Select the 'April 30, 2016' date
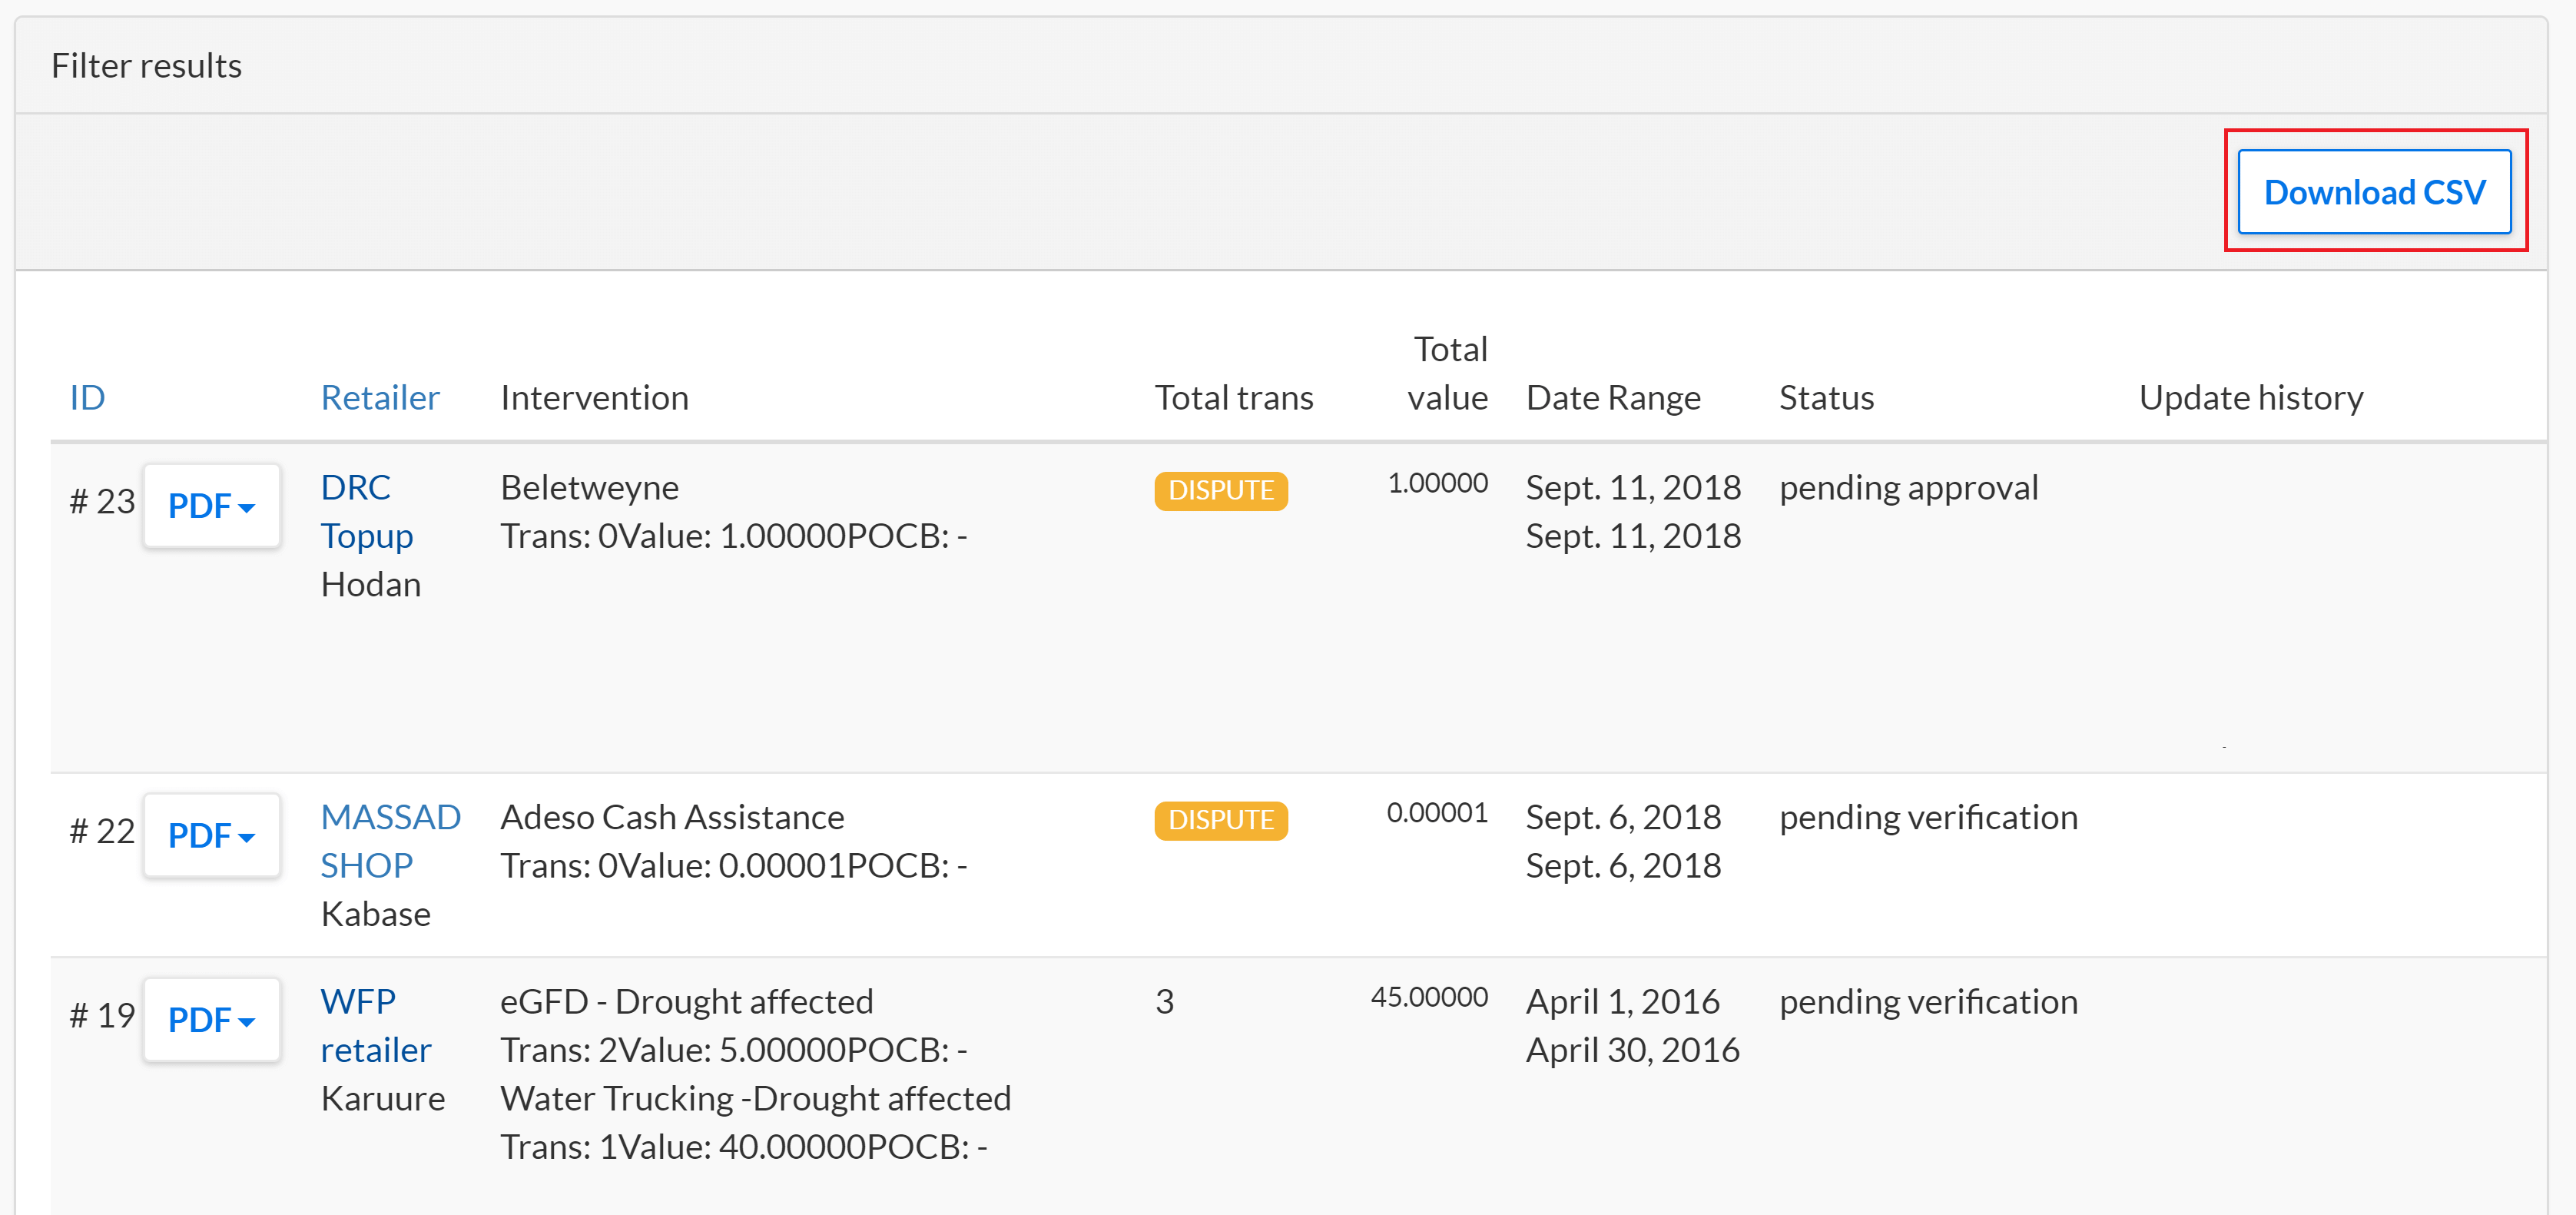The height and width of the screenshot is (1215, 2576). pos(1632,1050)
